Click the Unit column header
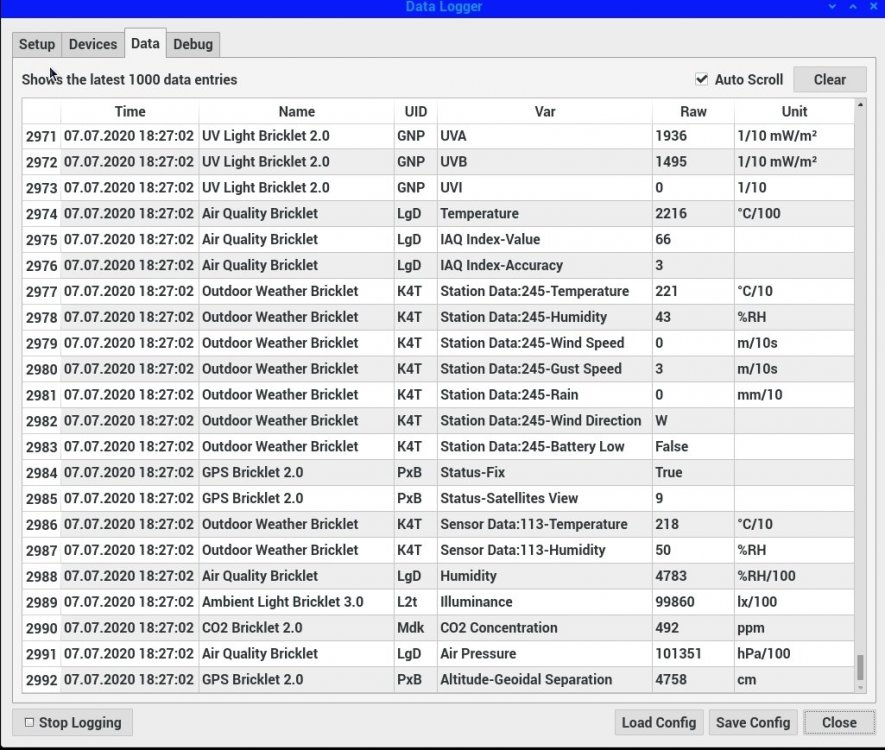Image resolution: width=885 pixels, height=750 pixels. click(x=794, y=111)
